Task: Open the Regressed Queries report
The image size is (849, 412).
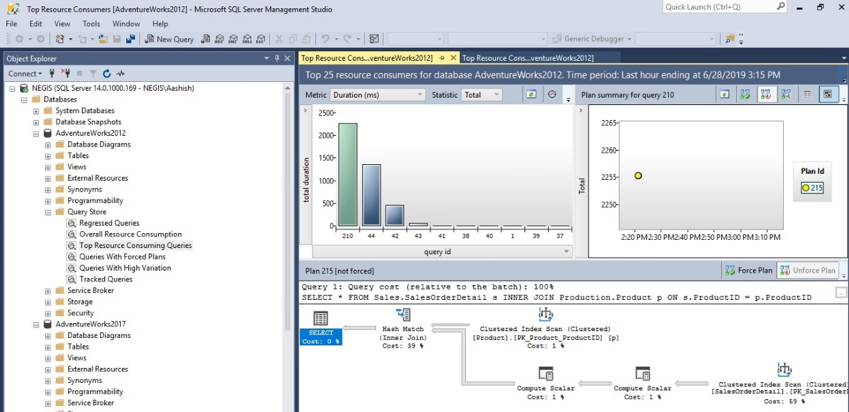Action: click(109, 223)
